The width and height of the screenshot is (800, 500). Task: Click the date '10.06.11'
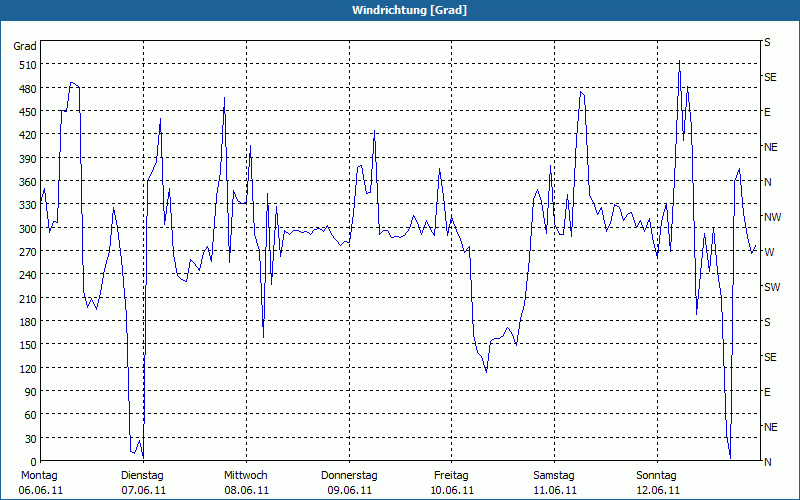(x=452, y=490)
